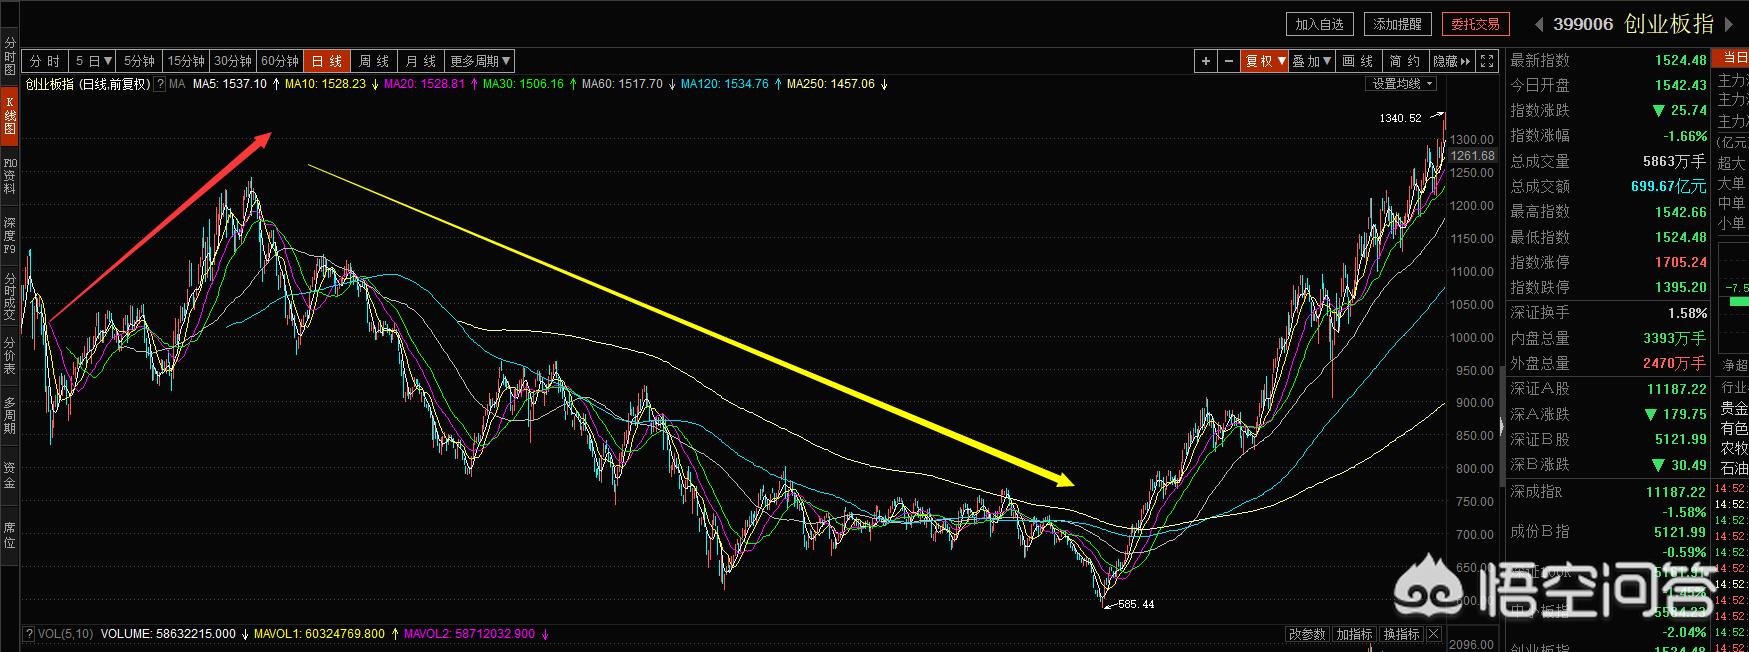The height and width of the screenshot is (652, 1749).
Task: Select K线图 in the left sidebar
Action: click(x=10, y=115)
